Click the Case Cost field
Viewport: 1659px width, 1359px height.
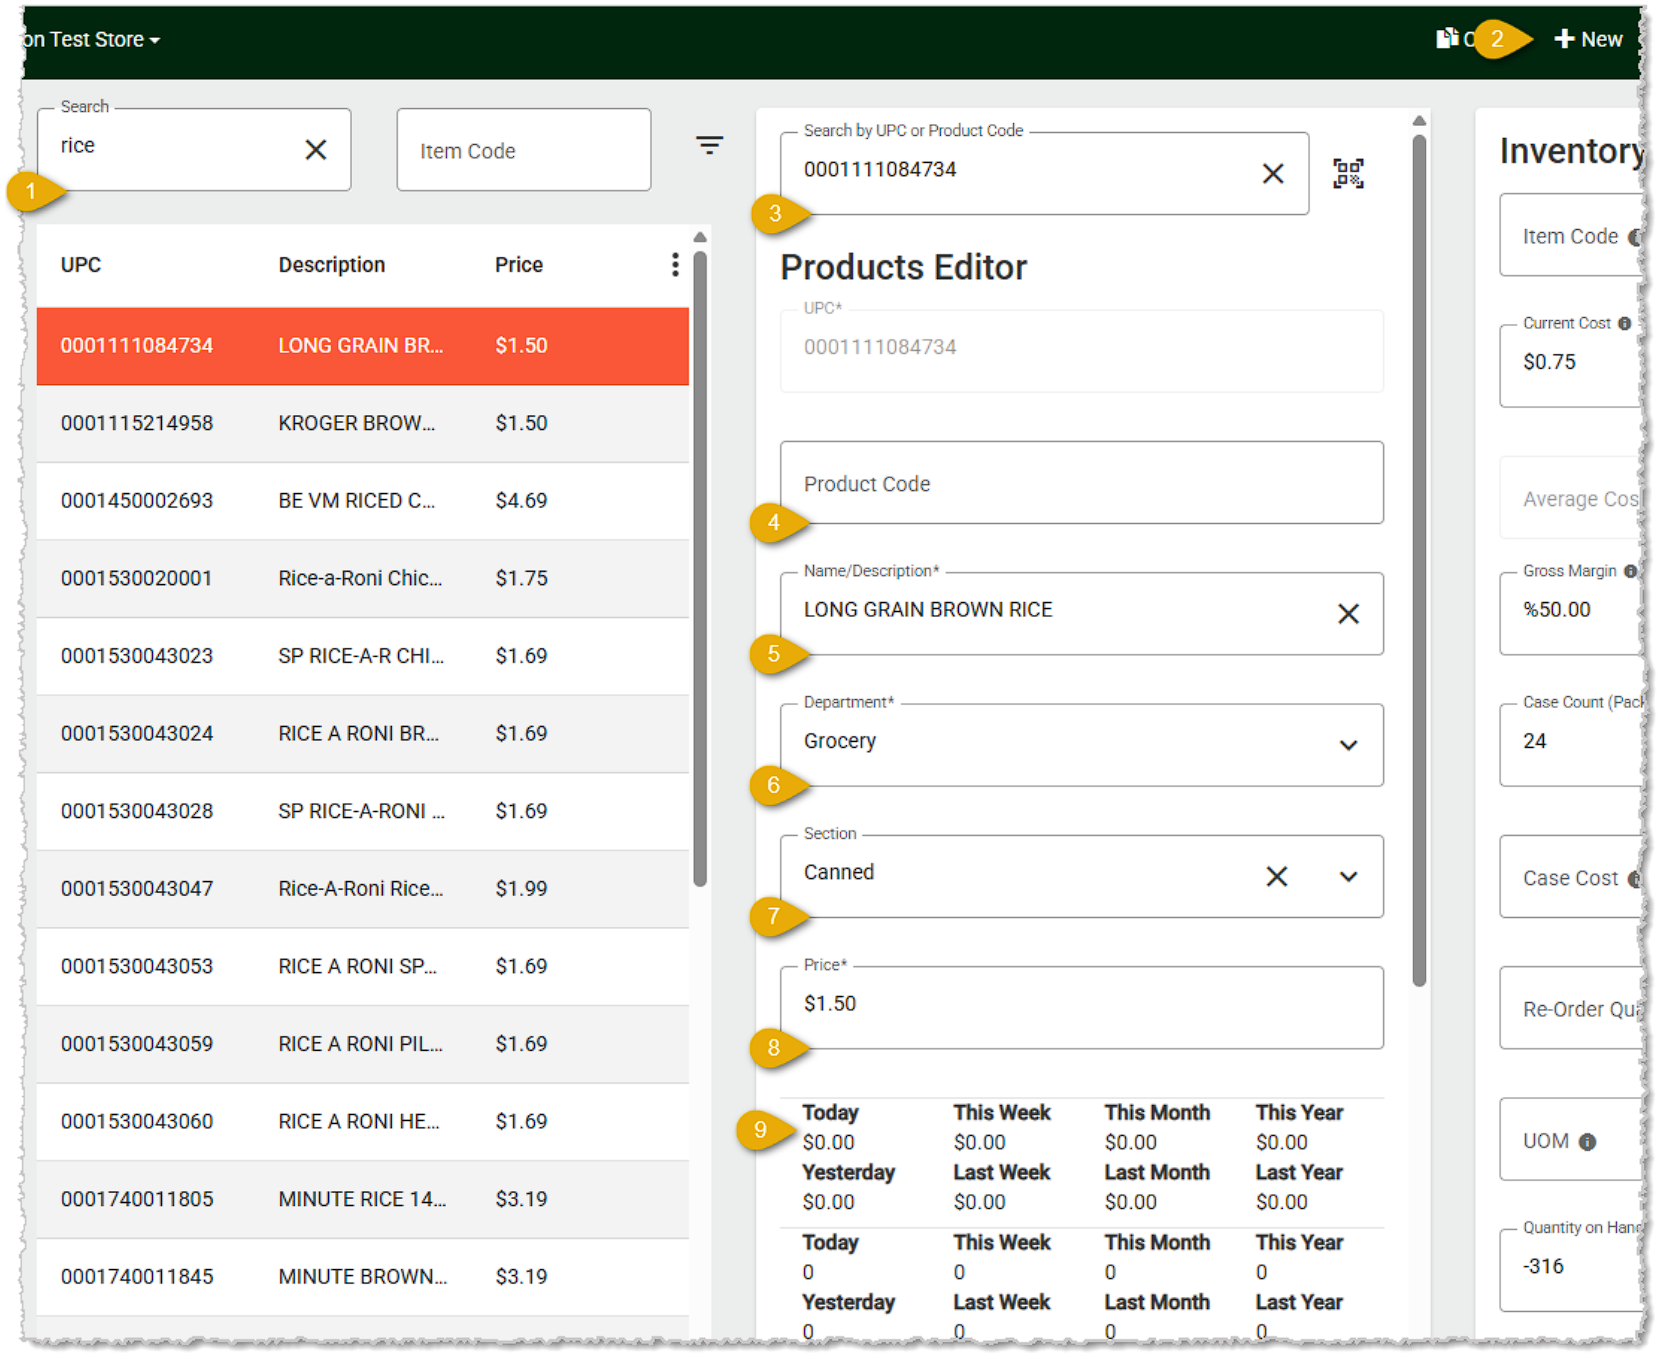pos(1570,877)
